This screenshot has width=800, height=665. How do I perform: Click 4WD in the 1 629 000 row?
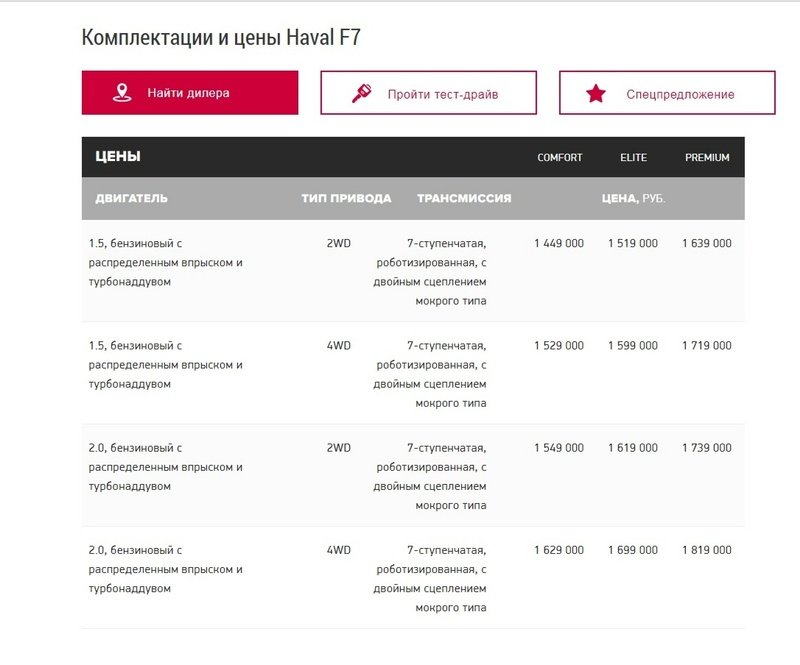[x=339, y=550]
